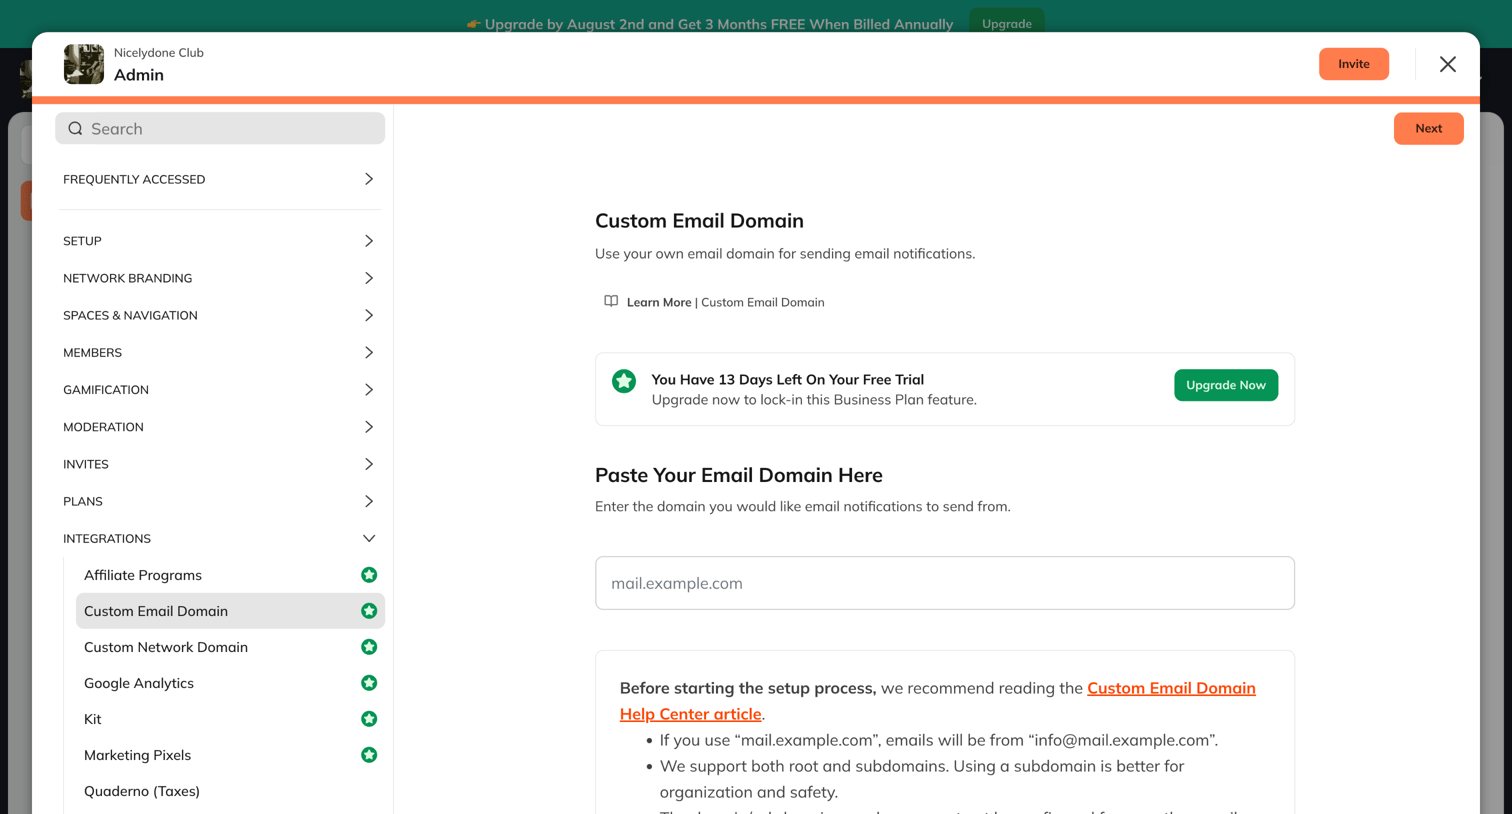Focus the admin Search field

click(220, 128)
